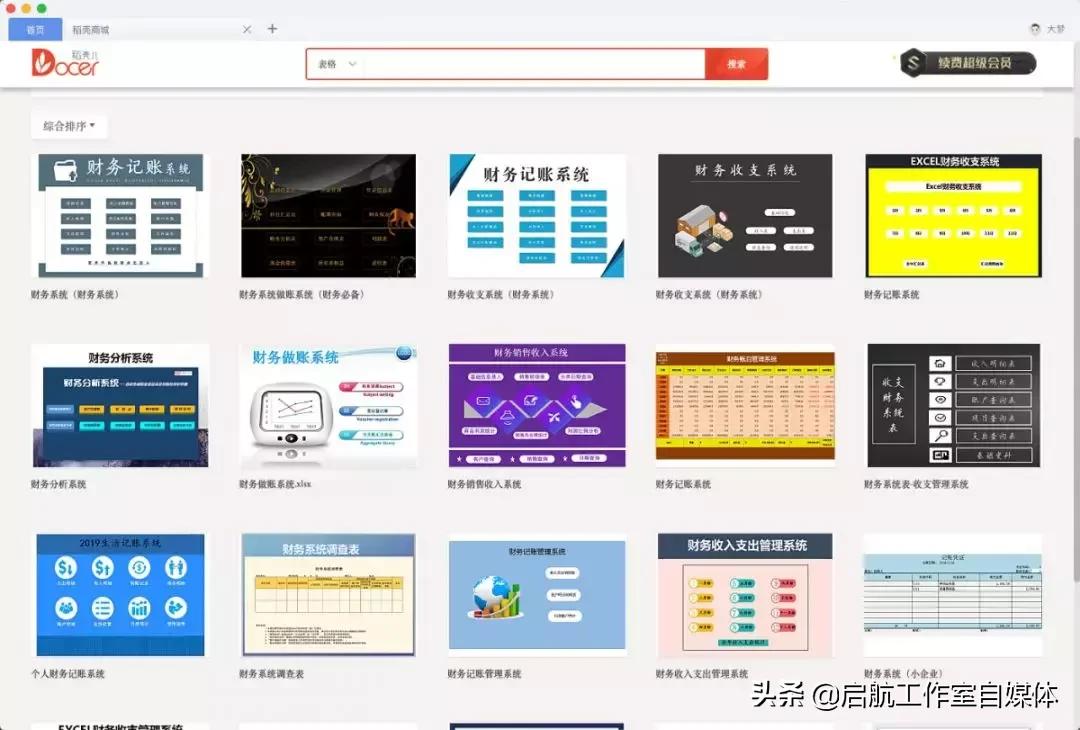Open the yellow EXCEL财务收支系统 template thumbnail

click(952, 215)
